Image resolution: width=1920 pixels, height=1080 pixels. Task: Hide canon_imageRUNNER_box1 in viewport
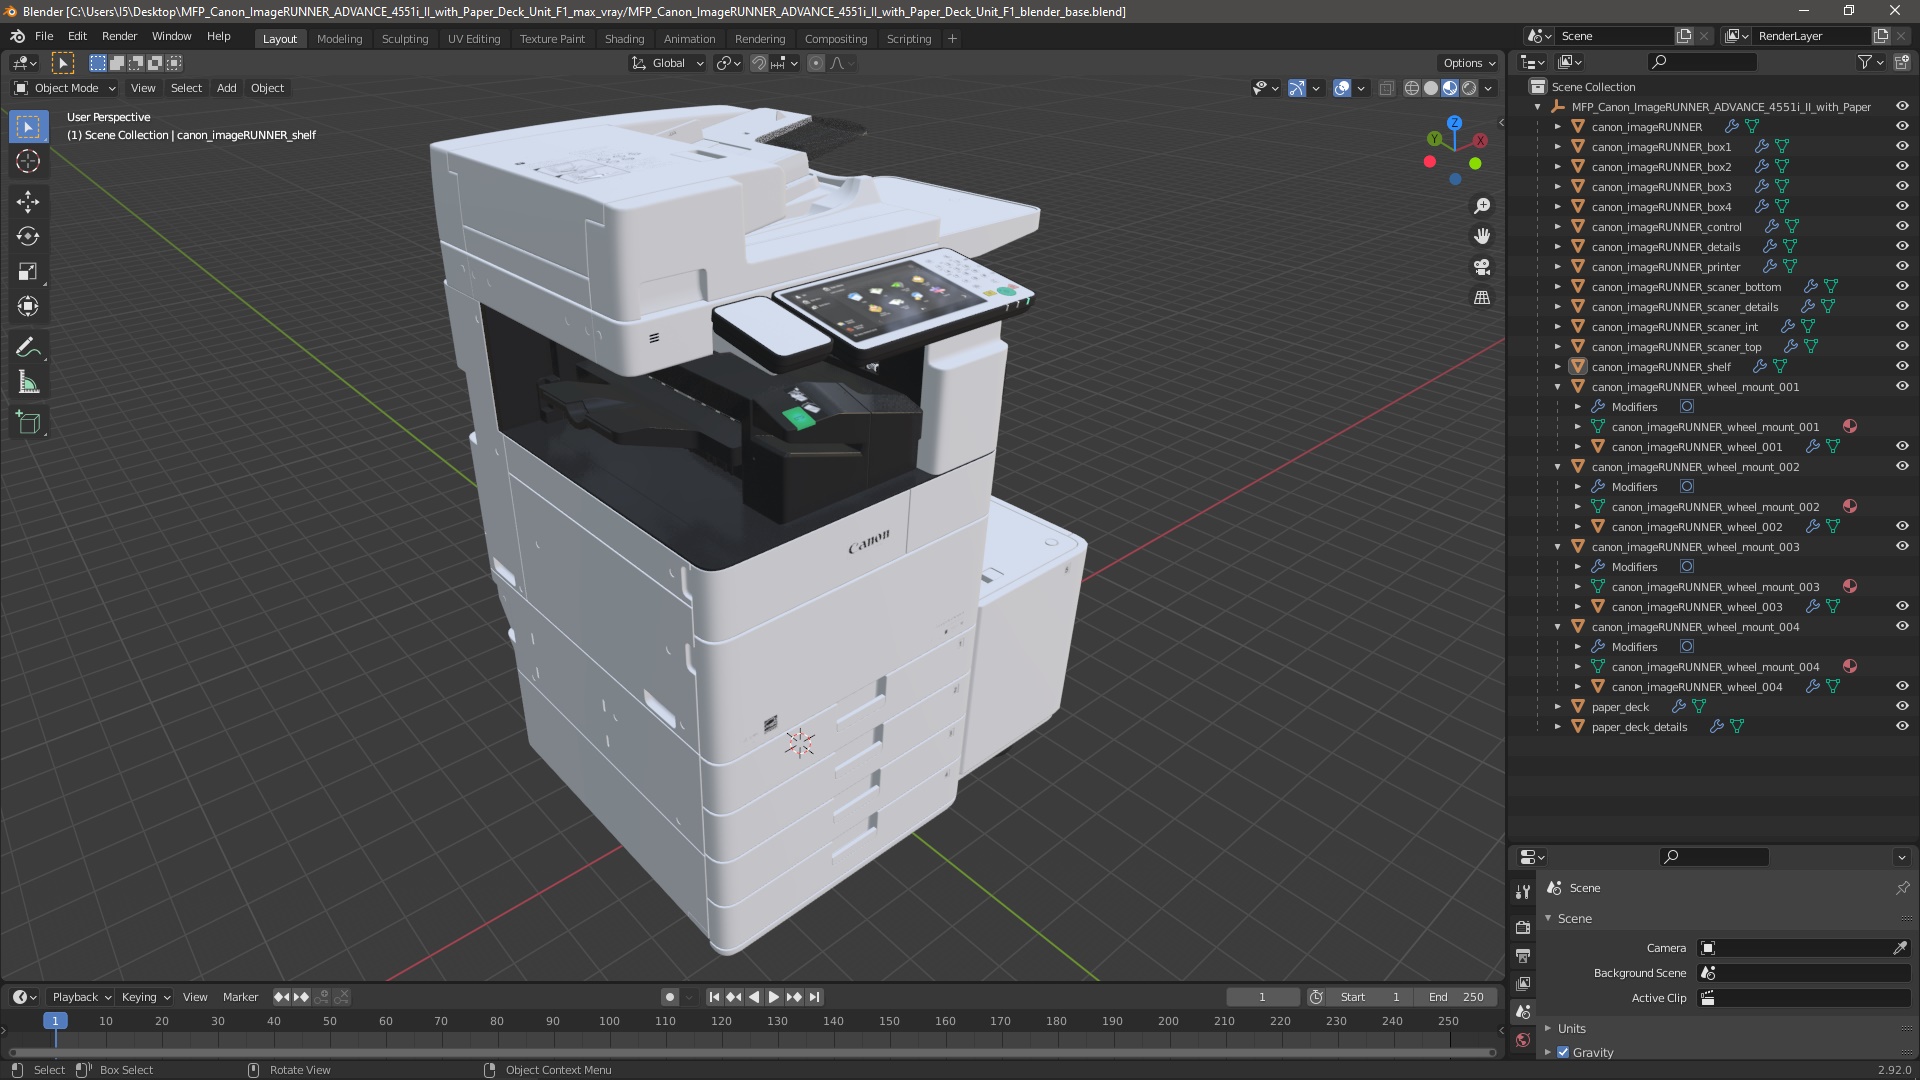click(x=1902, y=146)
